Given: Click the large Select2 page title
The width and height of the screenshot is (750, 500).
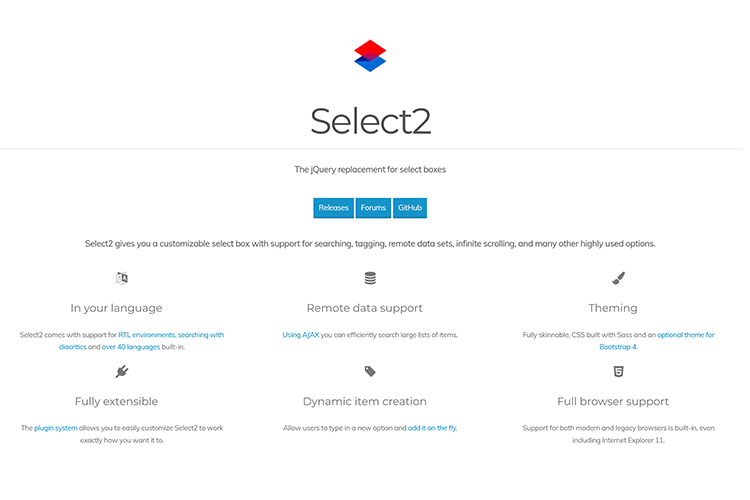Looking at the screenshot, I should pos(370,120).
